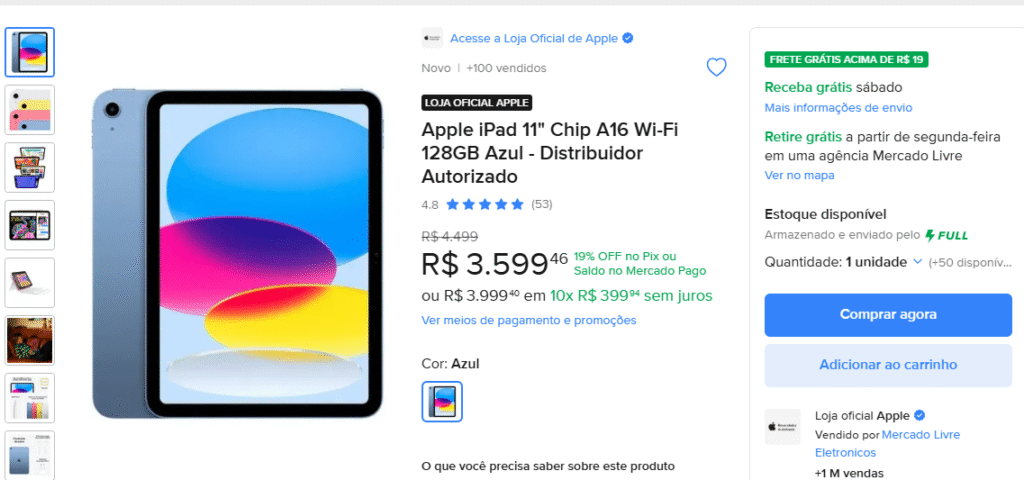1024x480 pixels.
Task: Open Acesse a Loja Oficial de Apple link
Action: 534,39
